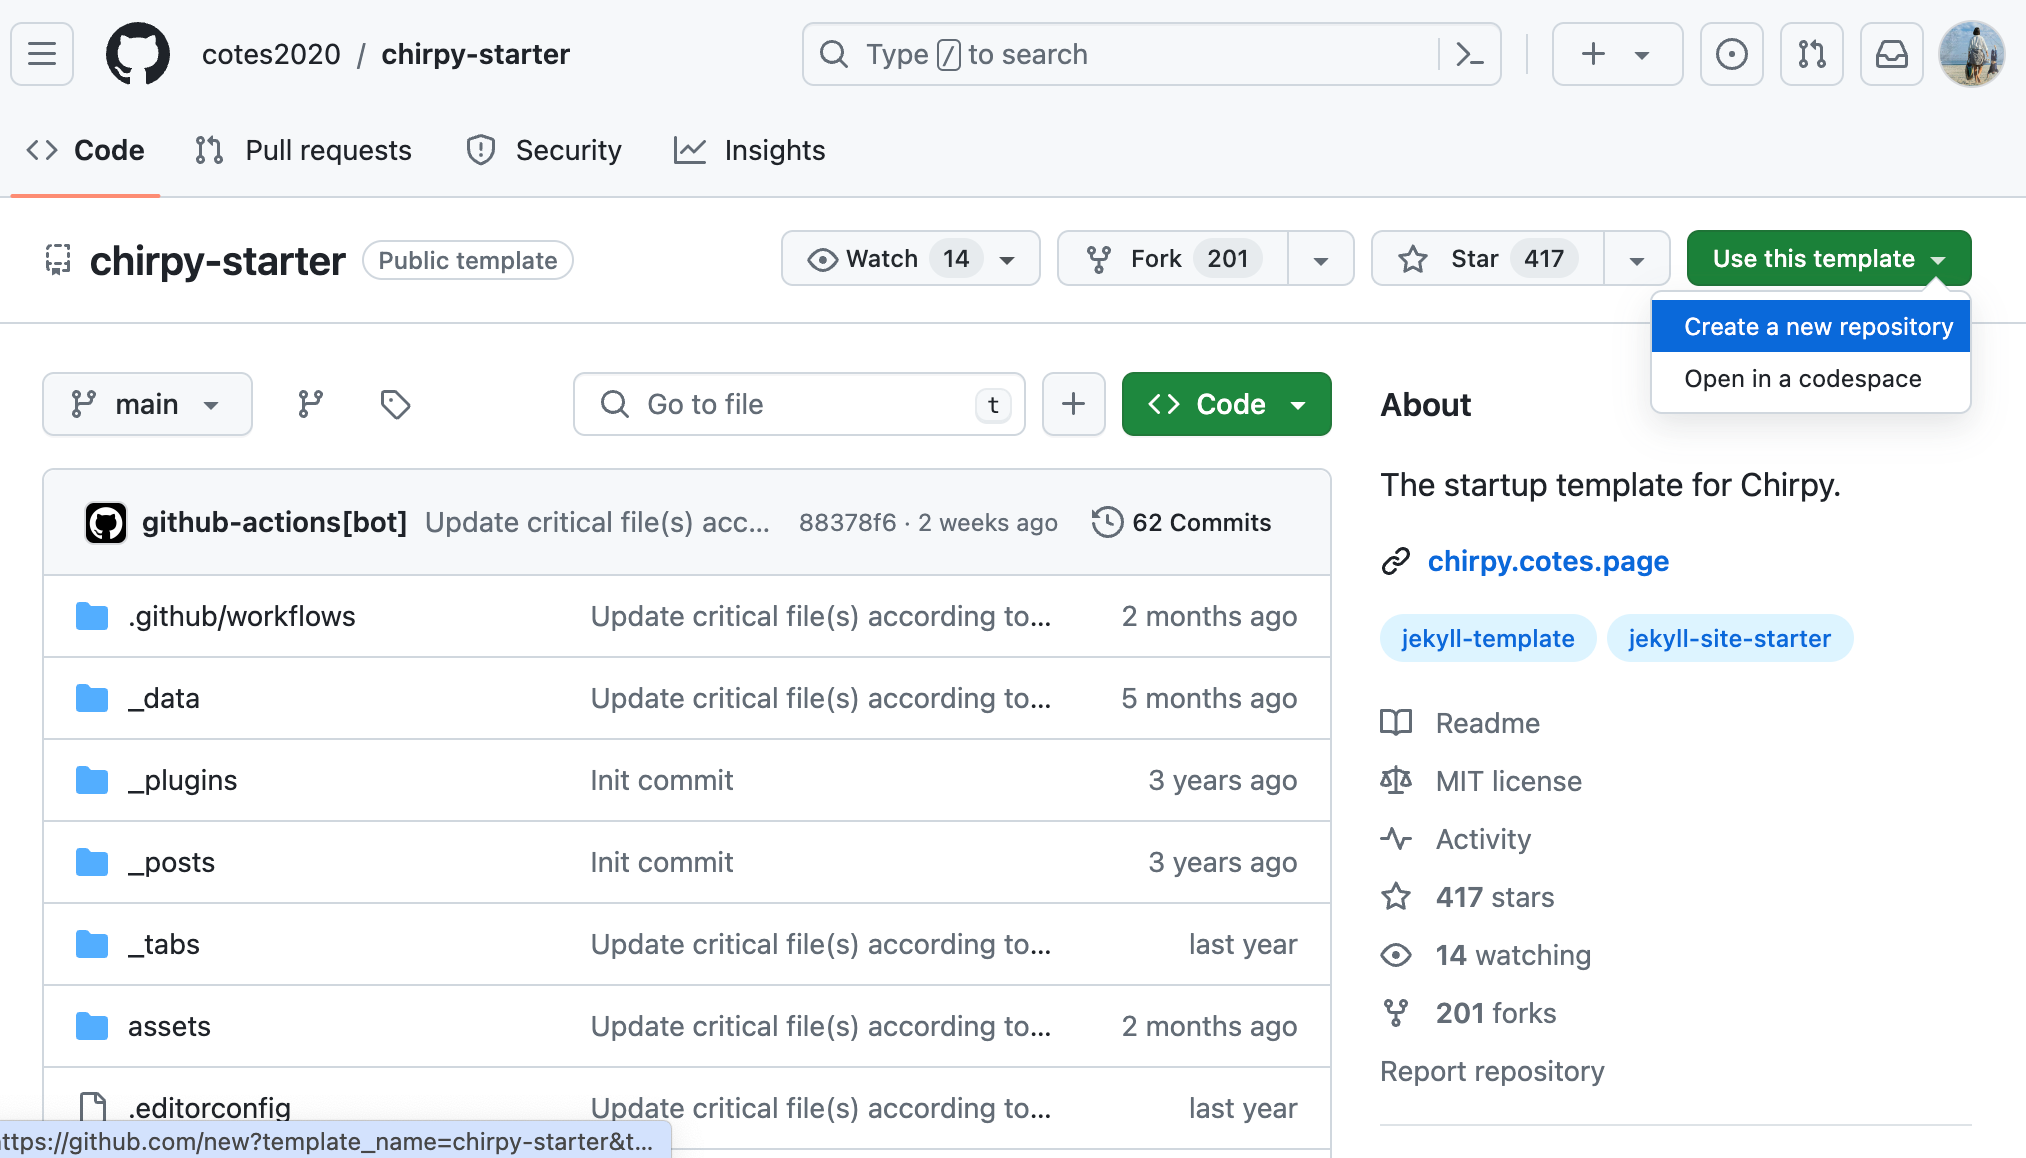Click the _tabs commit message
This screenshot has height=1158, width=2026.
click(820, 944)
